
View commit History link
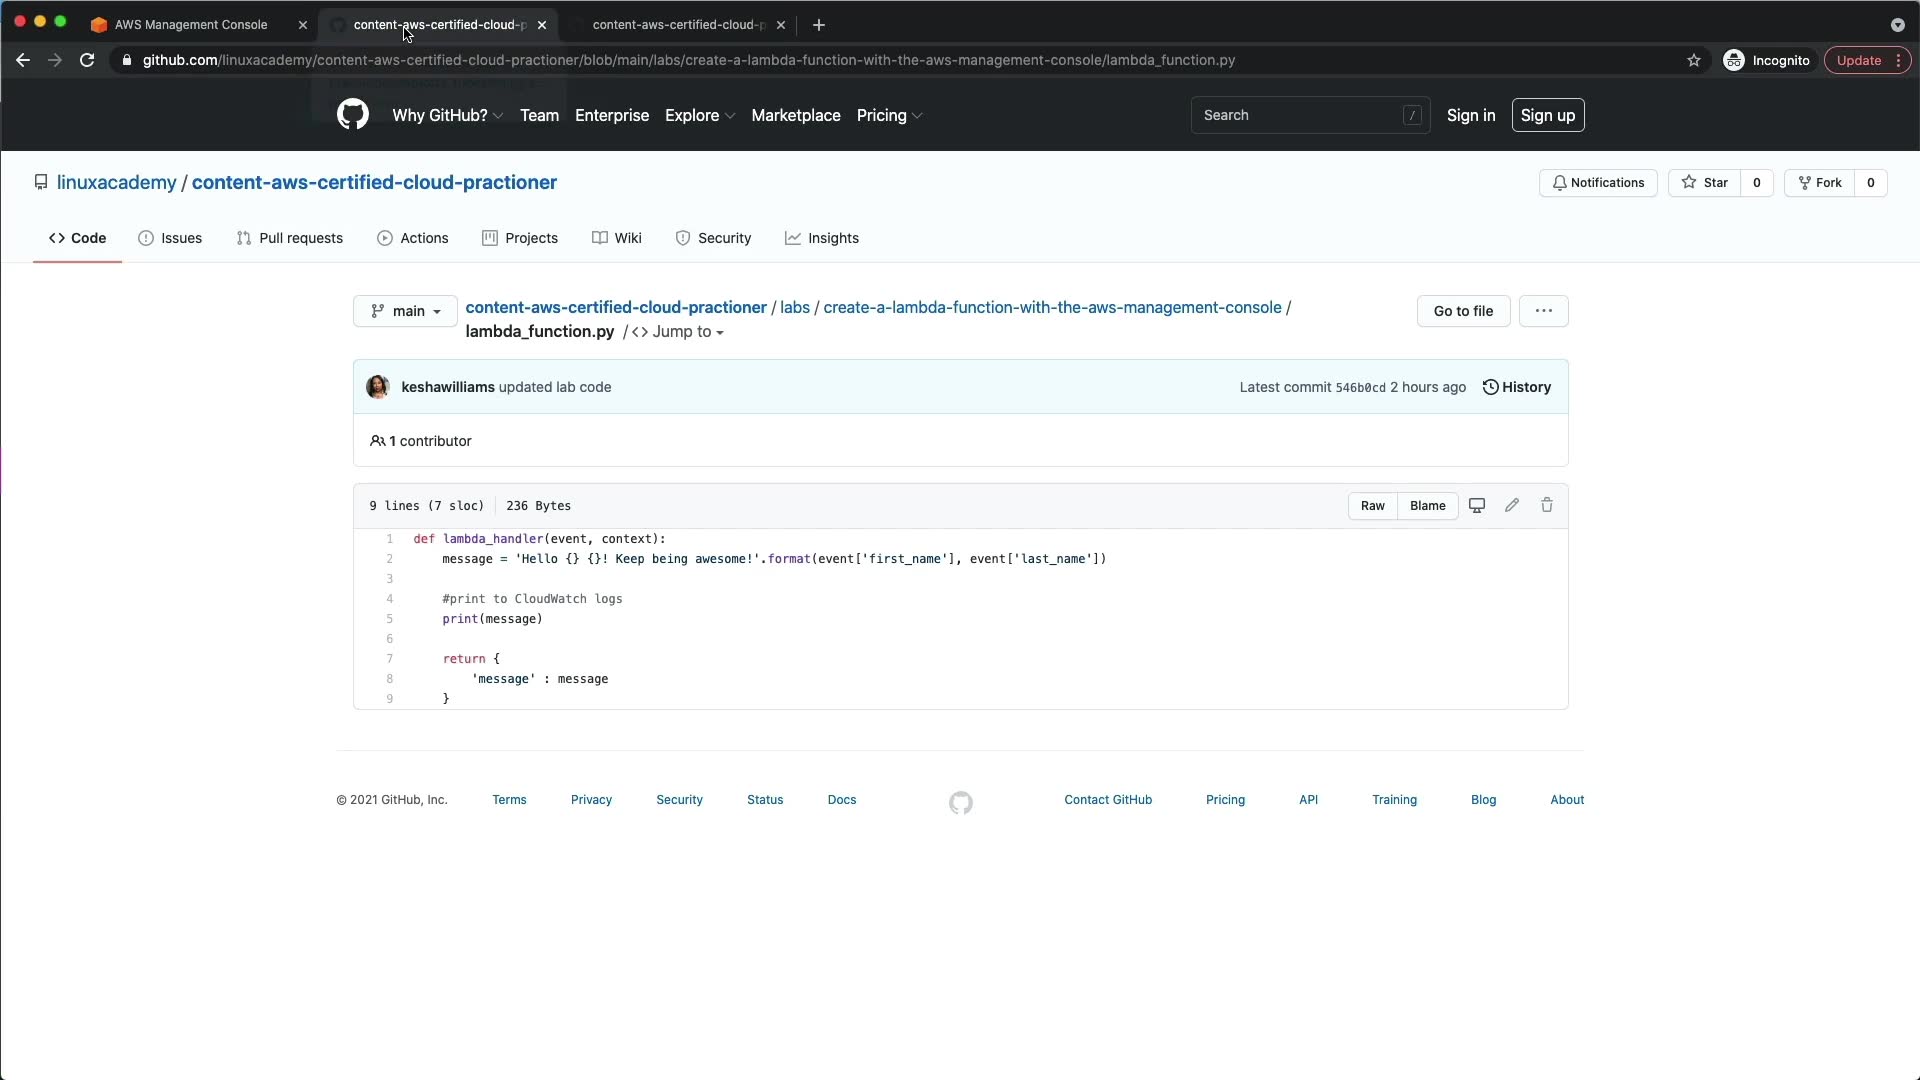[x=1517, y=388]
